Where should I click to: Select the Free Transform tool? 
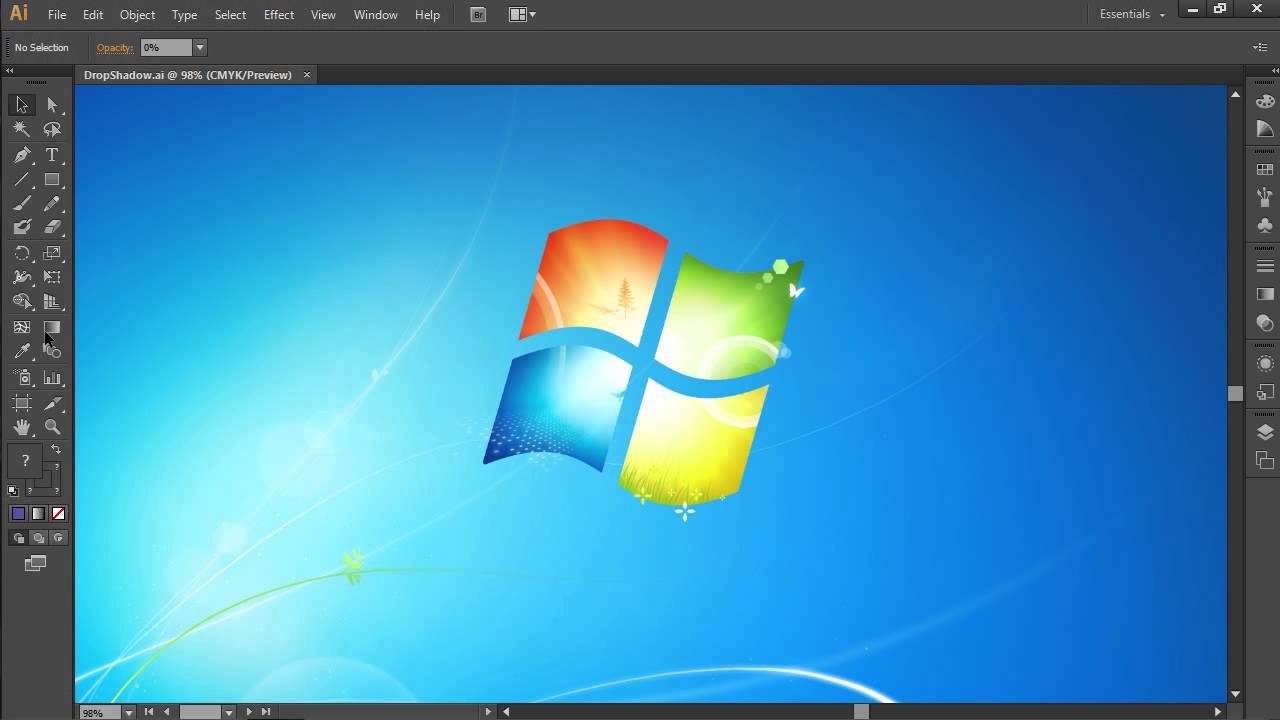(52, 277)
